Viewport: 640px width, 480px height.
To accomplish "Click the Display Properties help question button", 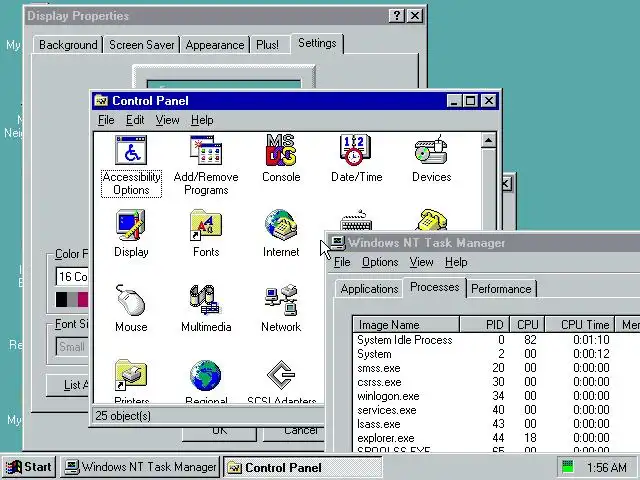I will (396, 16).
